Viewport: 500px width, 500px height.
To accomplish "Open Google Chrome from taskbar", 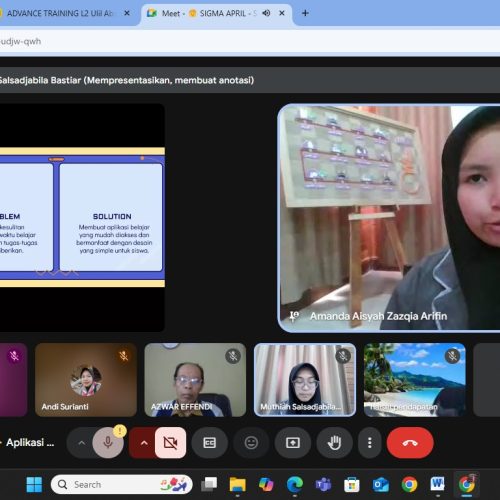I will click(409, 484).
